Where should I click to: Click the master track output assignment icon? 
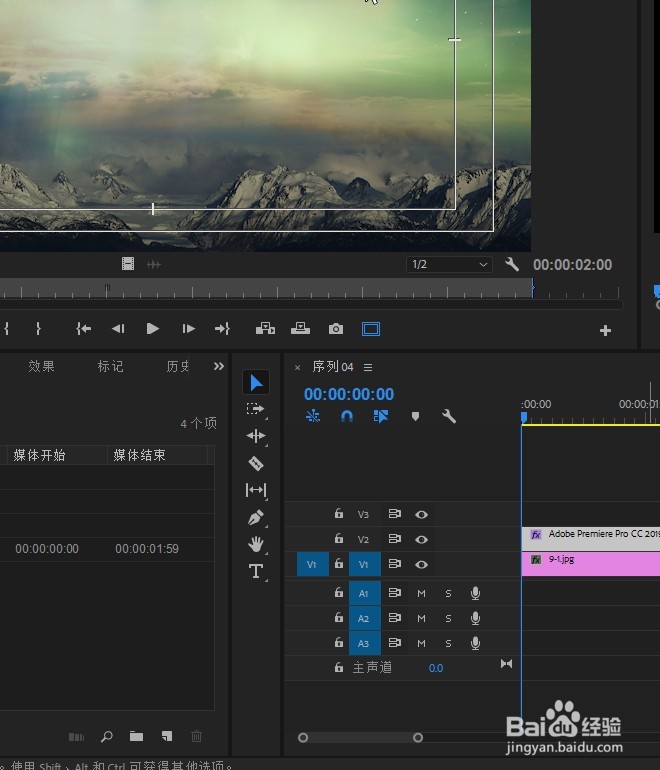point(506,664)
